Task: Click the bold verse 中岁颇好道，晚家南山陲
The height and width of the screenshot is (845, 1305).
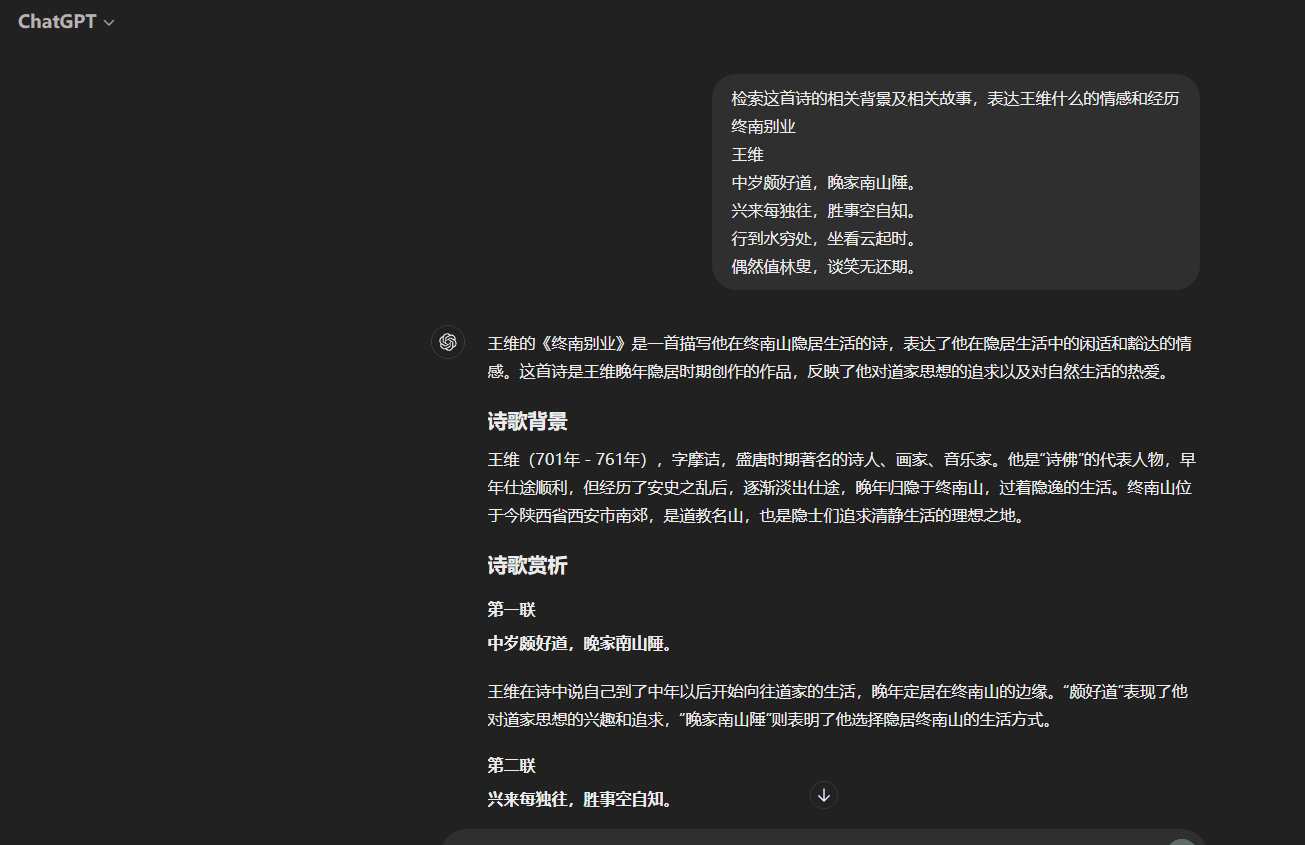Action: pos(578,644)
